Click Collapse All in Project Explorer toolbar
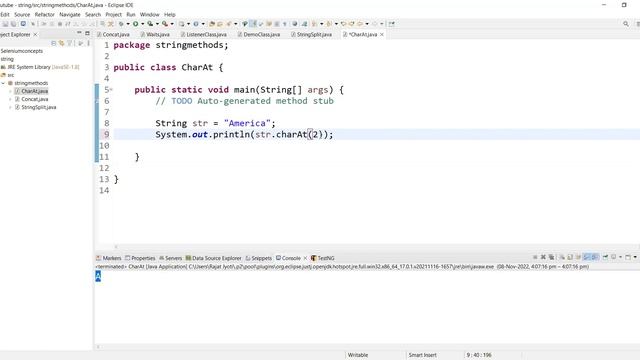Image resolution: width=640 pixels, height=360 pixels. coord(53,43)
